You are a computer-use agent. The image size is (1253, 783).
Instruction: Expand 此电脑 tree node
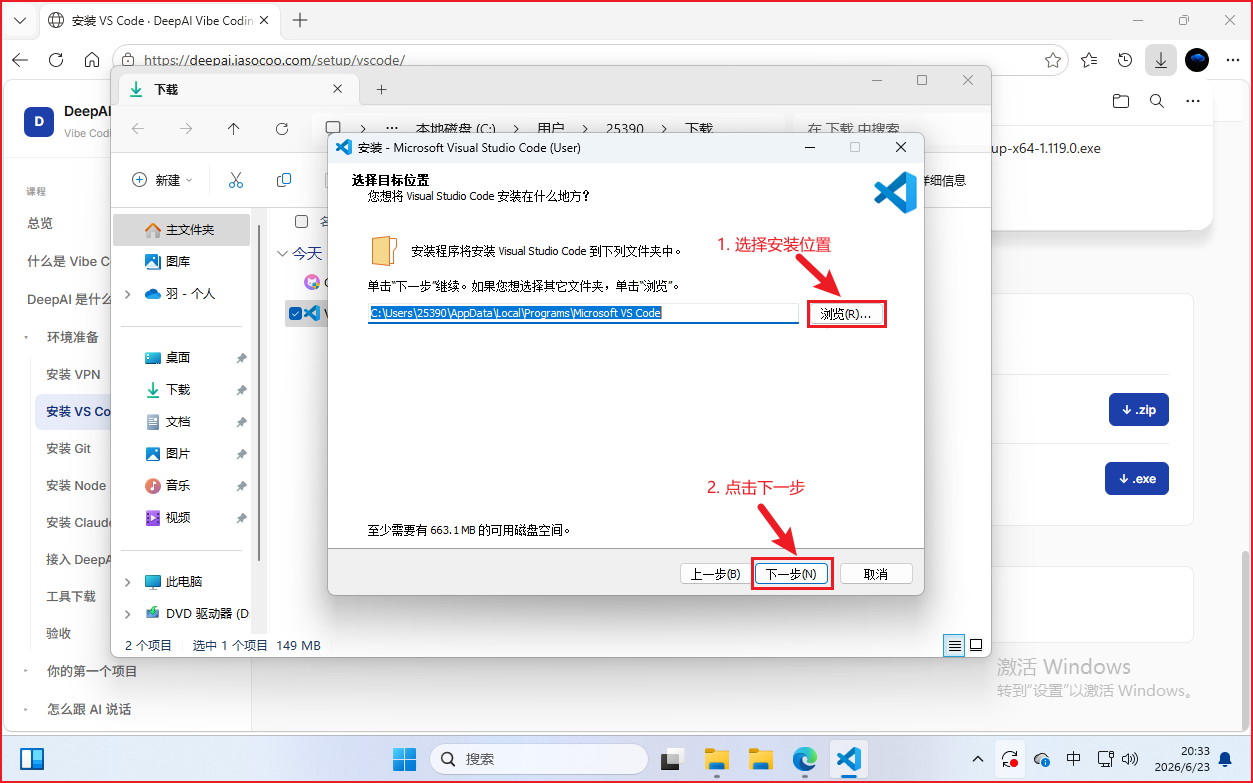click(x=127, y=582)
